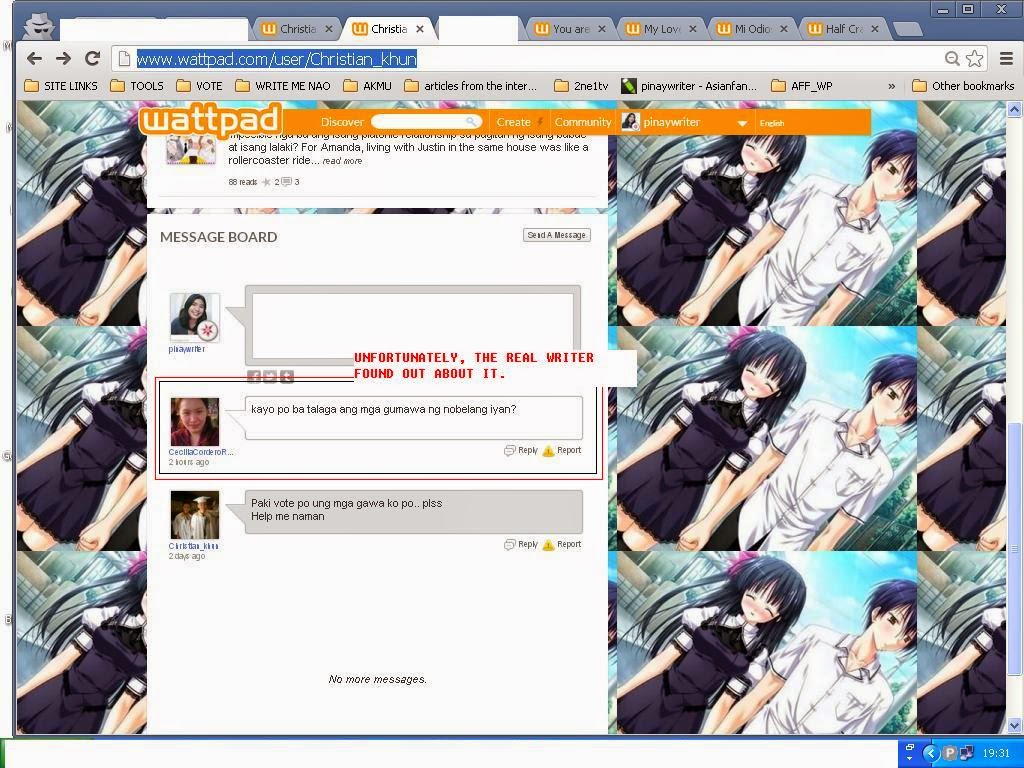
Task: Switch to the You are tab
Action: (570, 29)
